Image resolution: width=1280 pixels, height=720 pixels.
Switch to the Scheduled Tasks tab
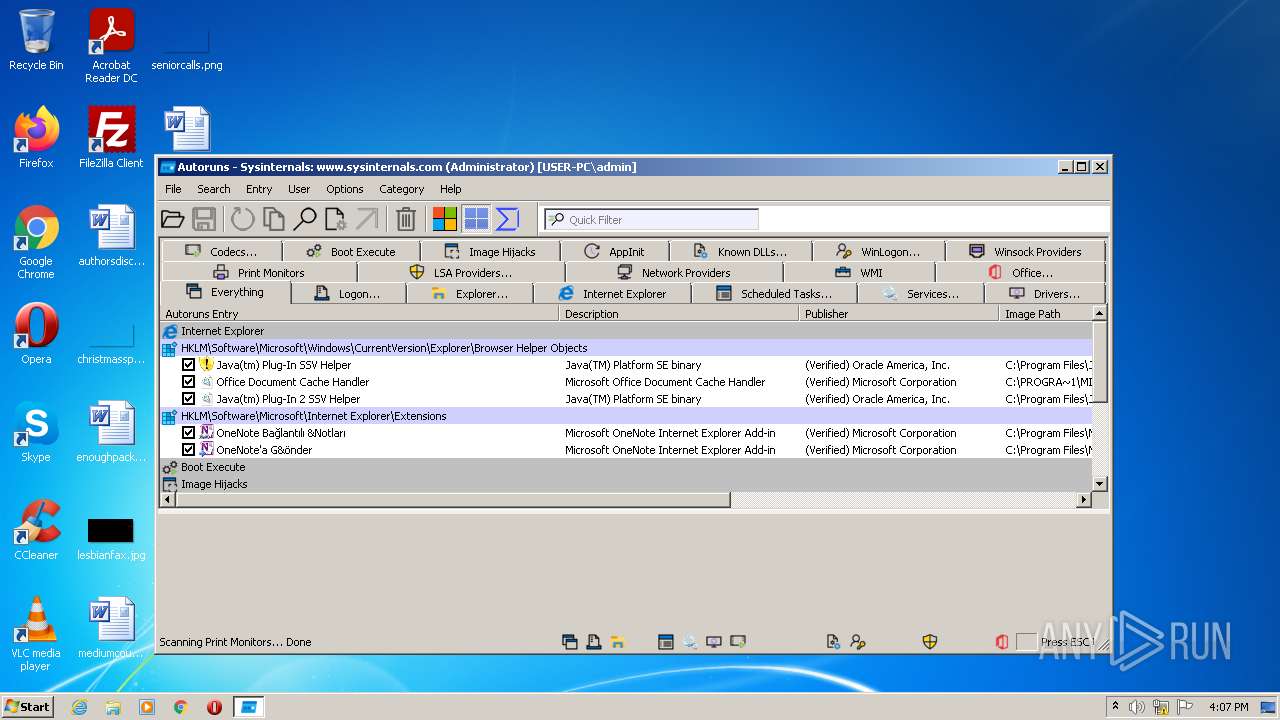[774, 294]
